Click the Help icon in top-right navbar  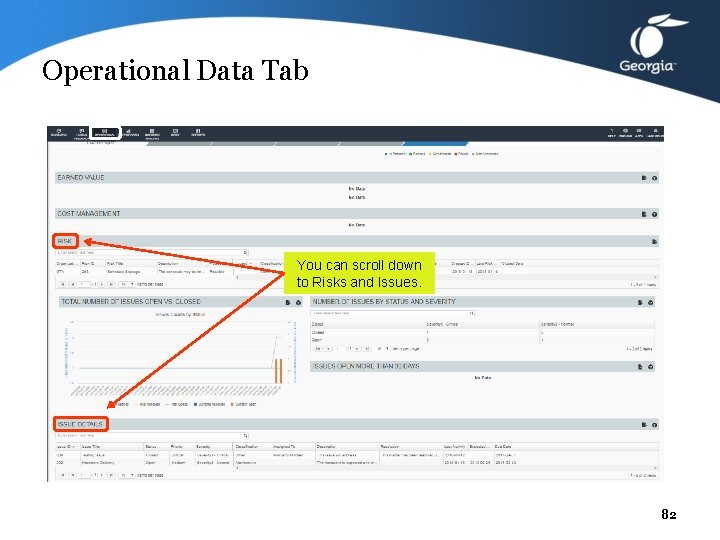coord(612,133)
